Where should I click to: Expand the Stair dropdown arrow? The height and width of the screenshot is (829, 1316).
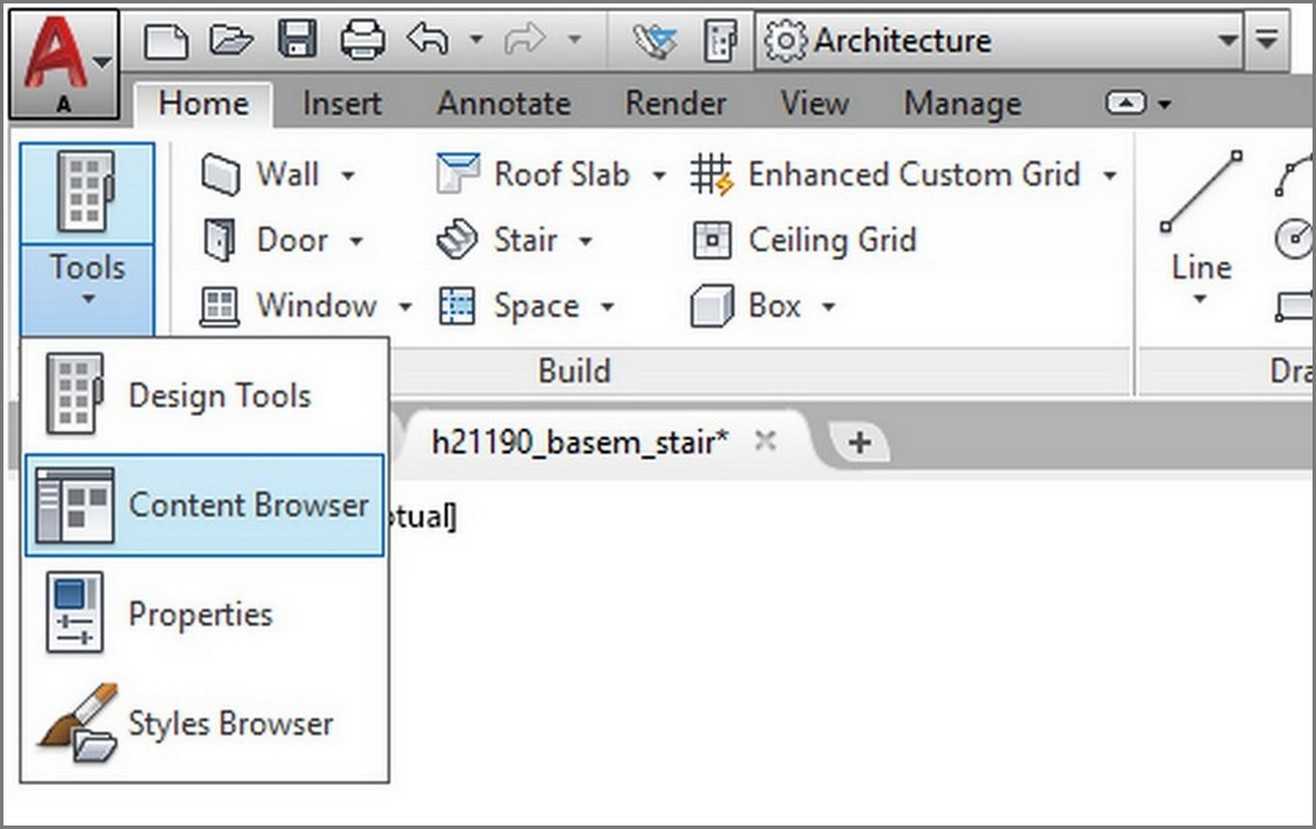click(x=586, y=241)
